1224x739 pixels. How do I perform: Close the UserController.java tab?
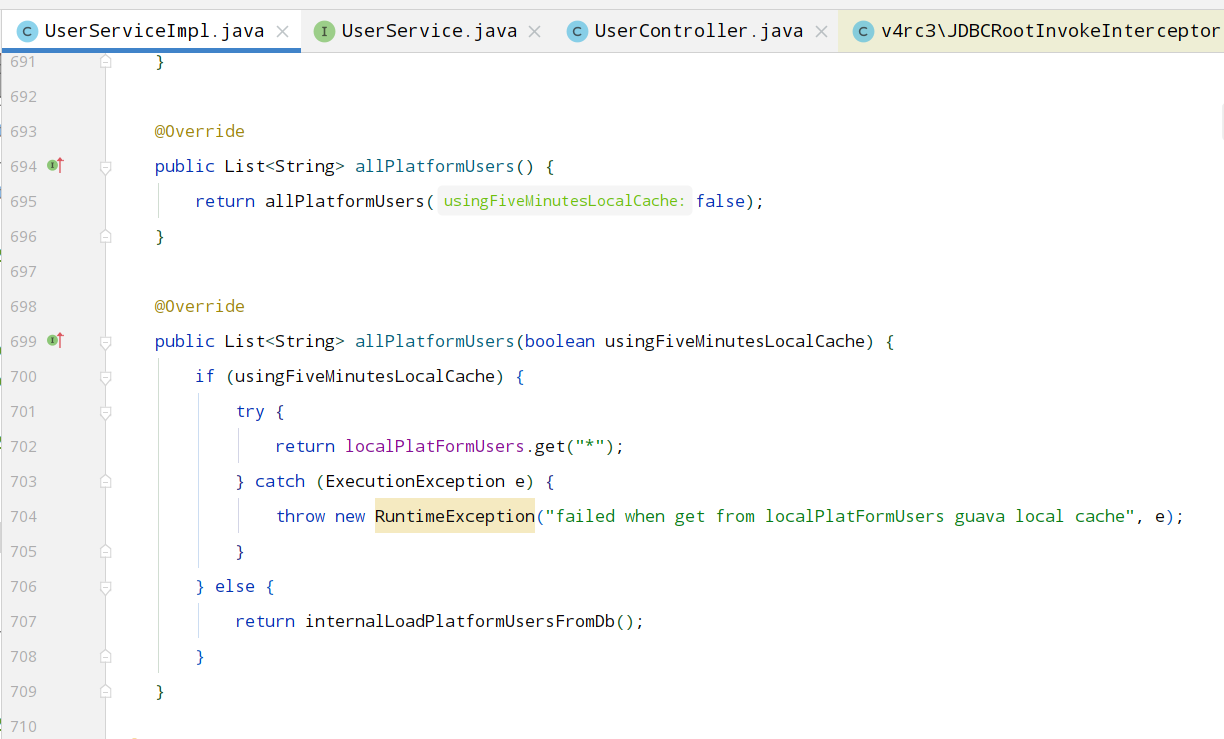[821, 30]
